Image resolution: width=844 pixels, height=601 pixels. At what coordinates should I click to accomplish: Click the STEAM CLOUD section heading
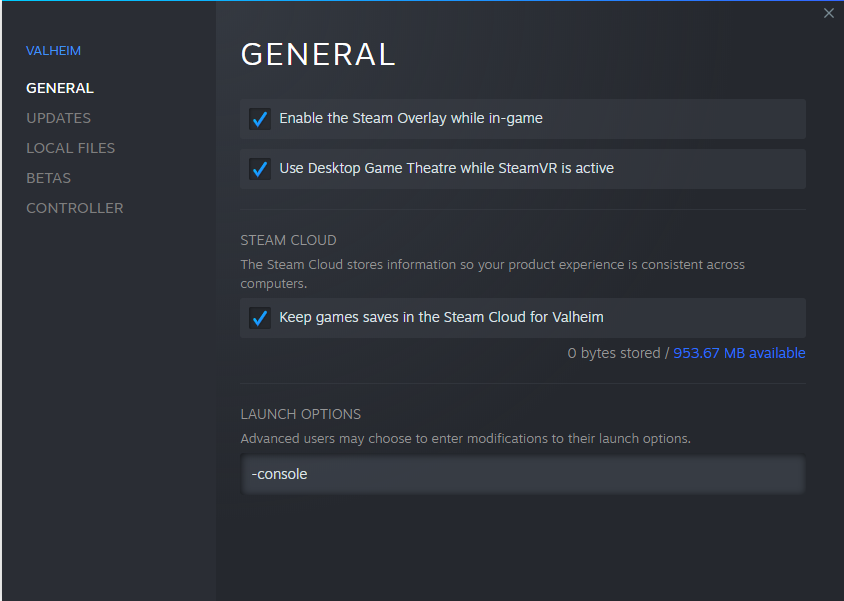tap(288, 240)
